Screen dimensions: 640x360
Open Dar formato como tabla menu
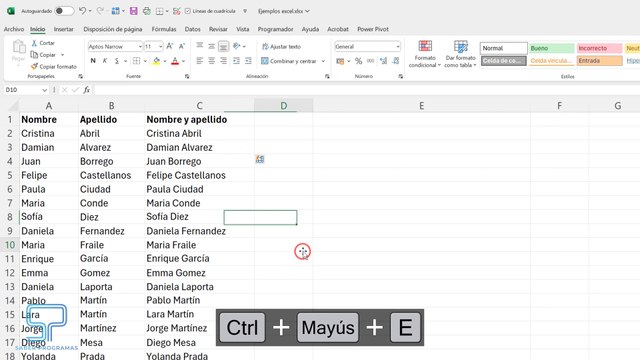click(x=460, y=54)
